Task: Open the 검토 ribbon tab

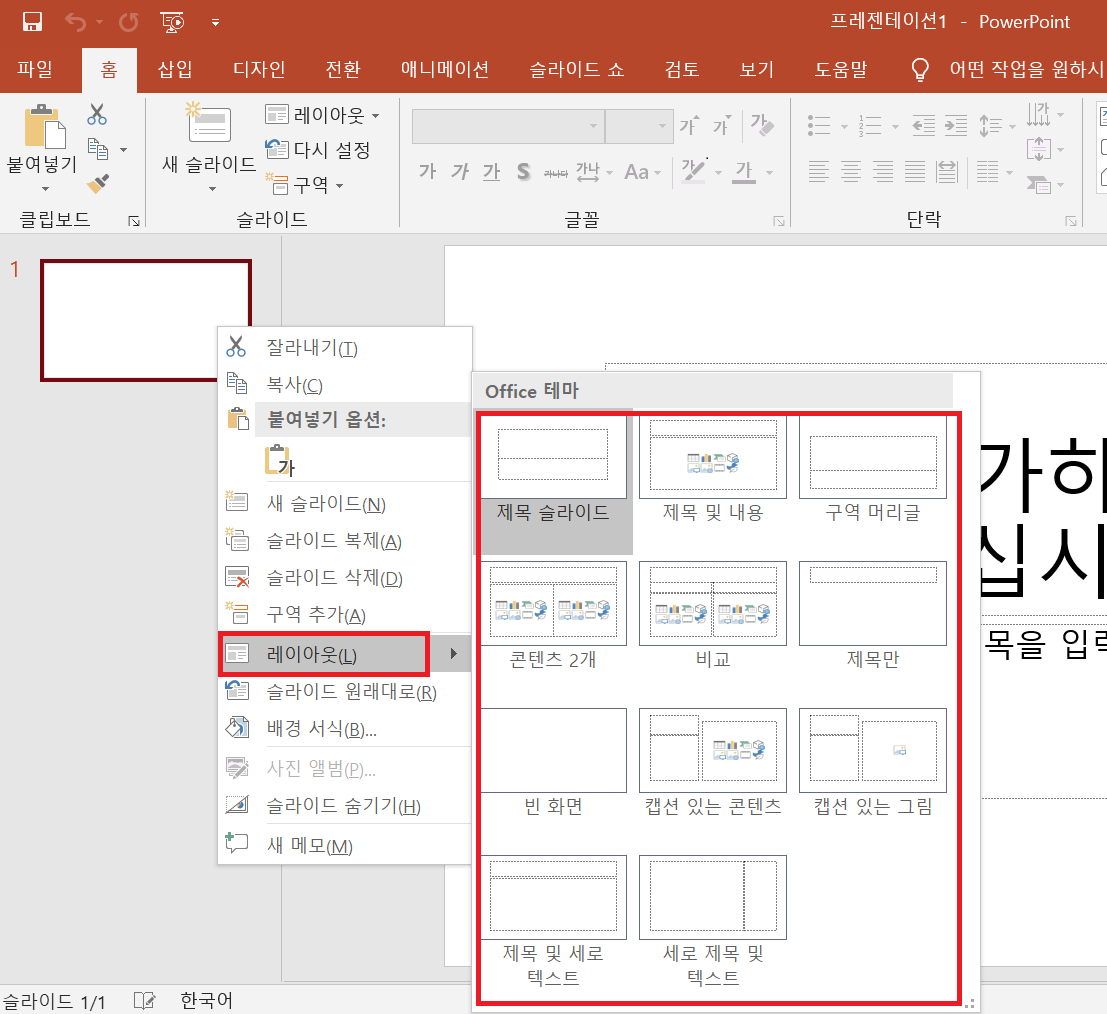Action: point(682,69)
